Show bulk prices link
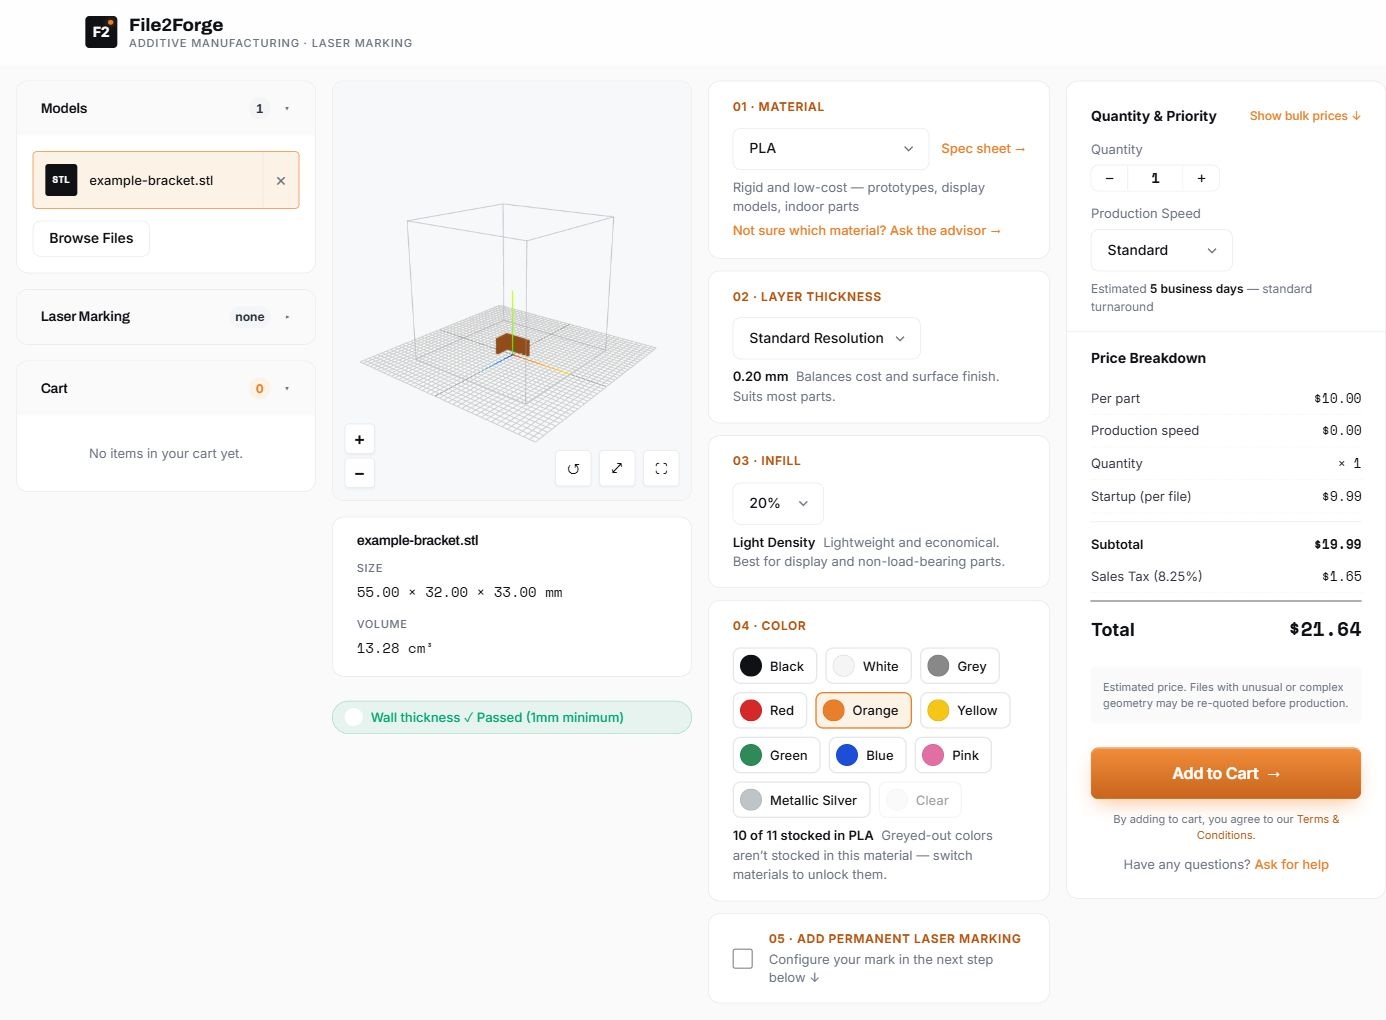Viewport: 1386px width, 1020px height. (x=1305, y=116)
